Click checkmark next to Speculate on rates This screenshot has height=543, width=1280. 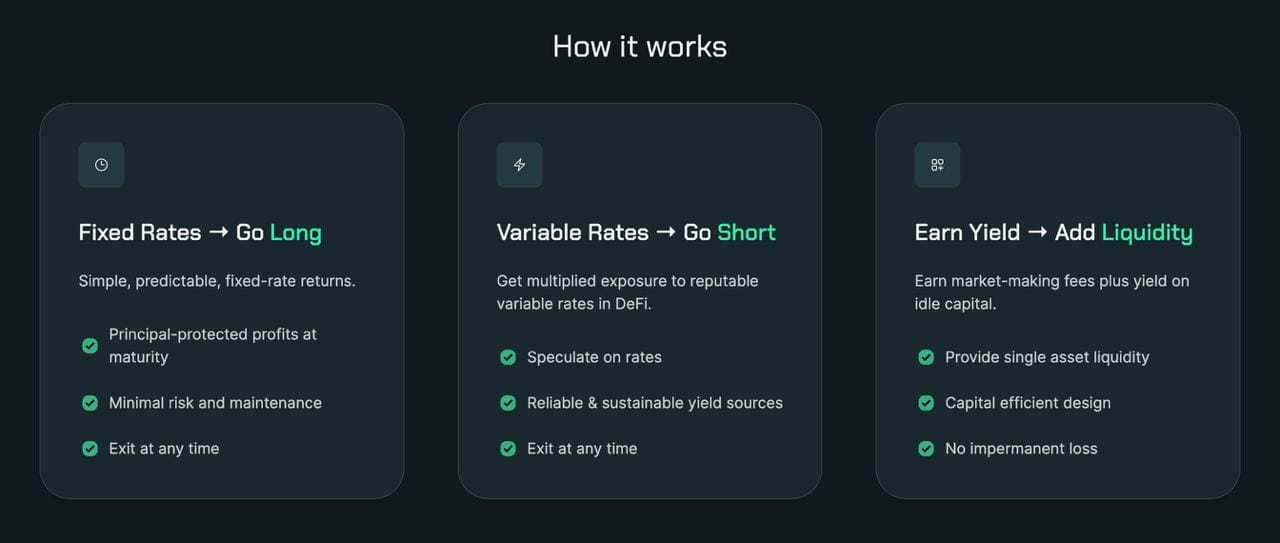point(508,357)
